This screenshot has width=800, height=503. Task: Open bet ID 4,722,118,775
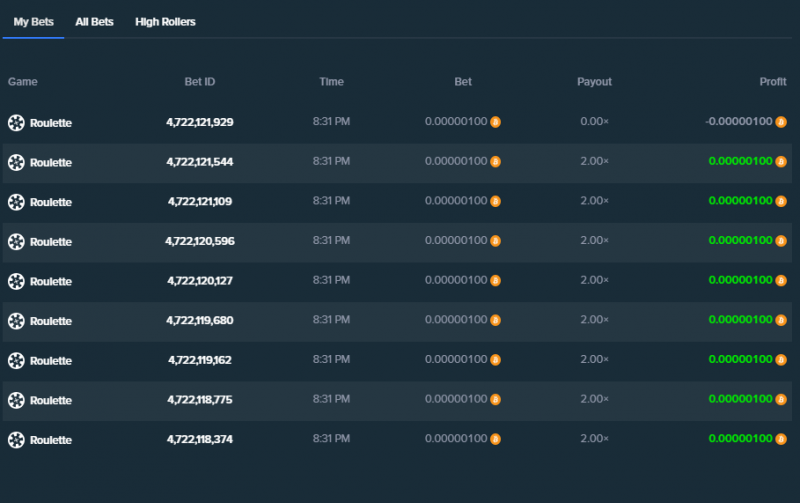point(199,400)
